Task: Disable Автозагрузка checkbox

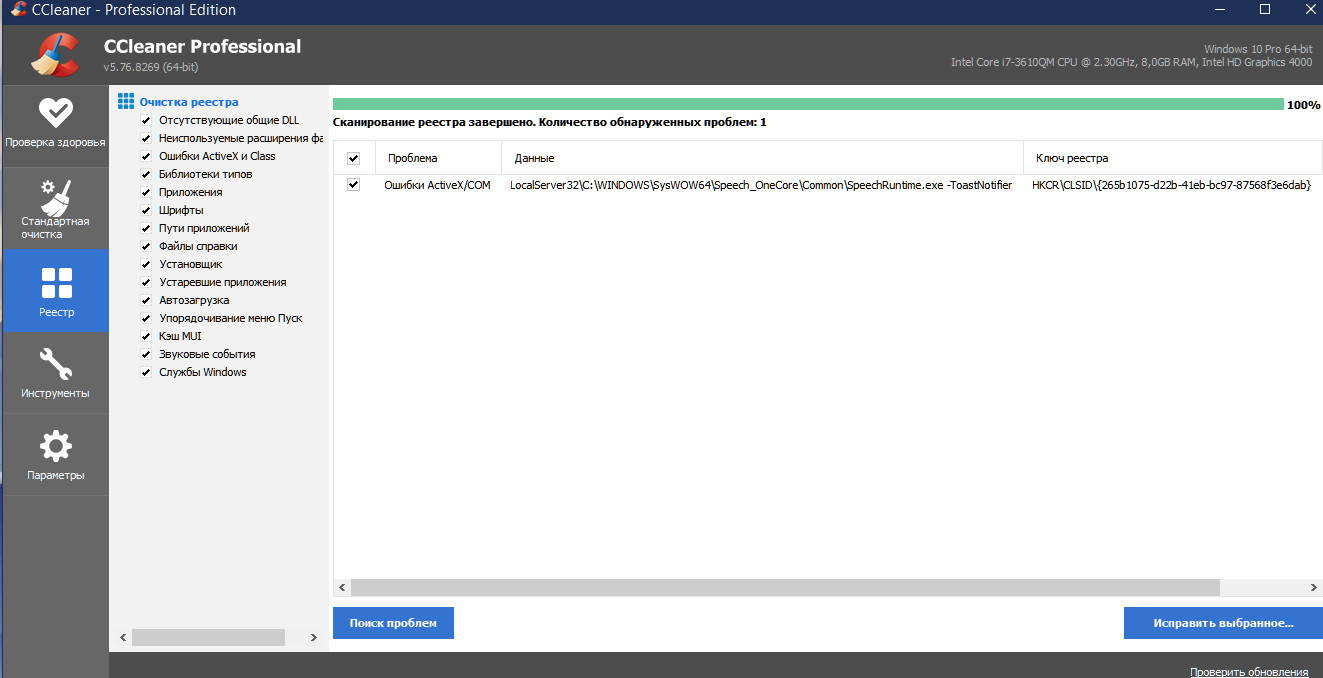Action: (146, 300)
